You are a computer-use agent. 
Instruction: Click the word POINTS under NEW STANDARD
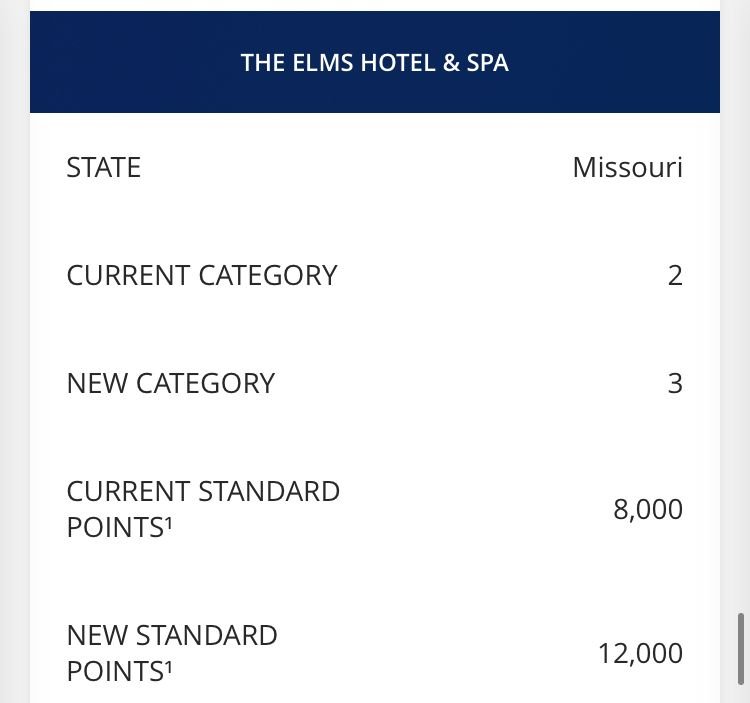coord(113,671)
